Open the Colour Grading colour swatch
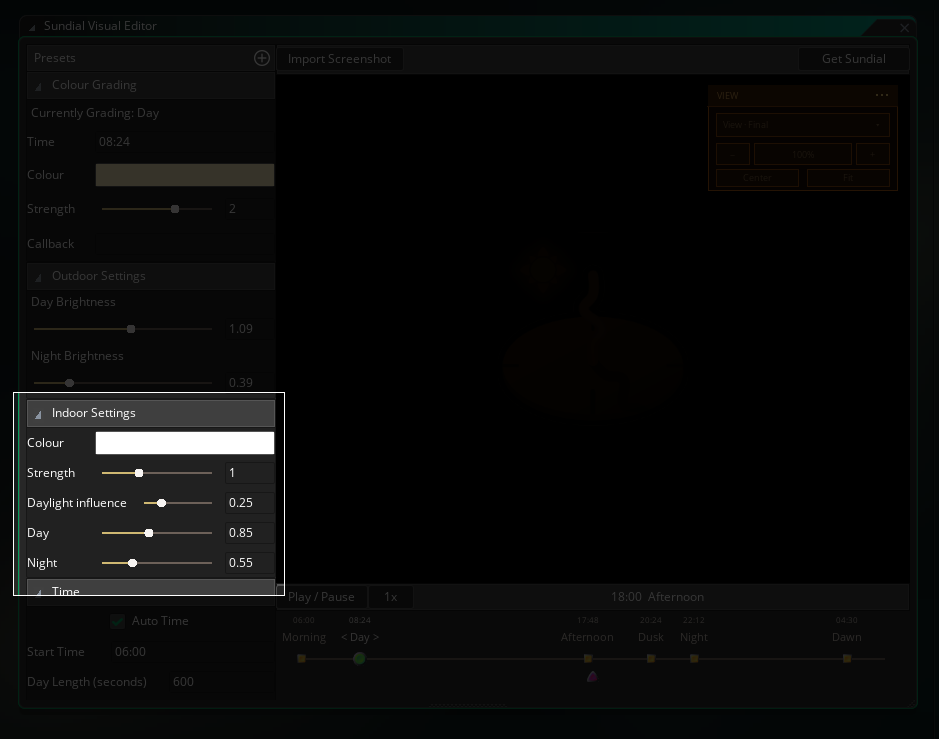The height and width of the screenshot is (739, 939). coord(185,175)
